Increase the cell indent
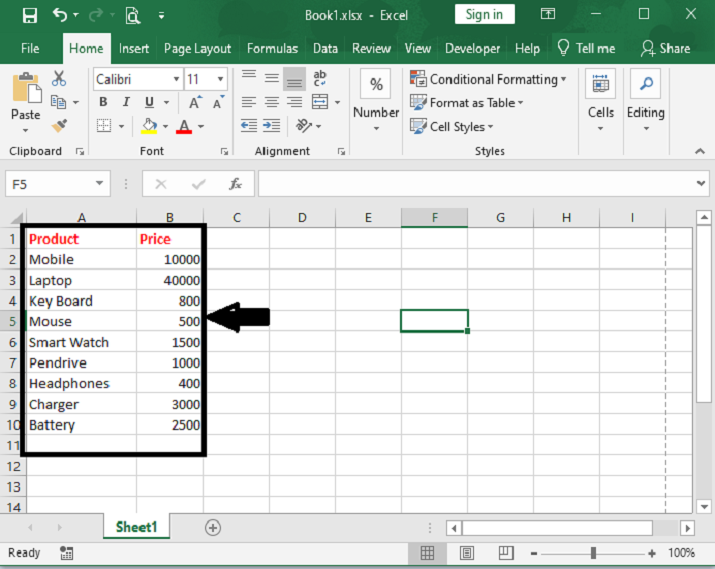The width and height of the screenshot is (715, 569). point(272,125)
